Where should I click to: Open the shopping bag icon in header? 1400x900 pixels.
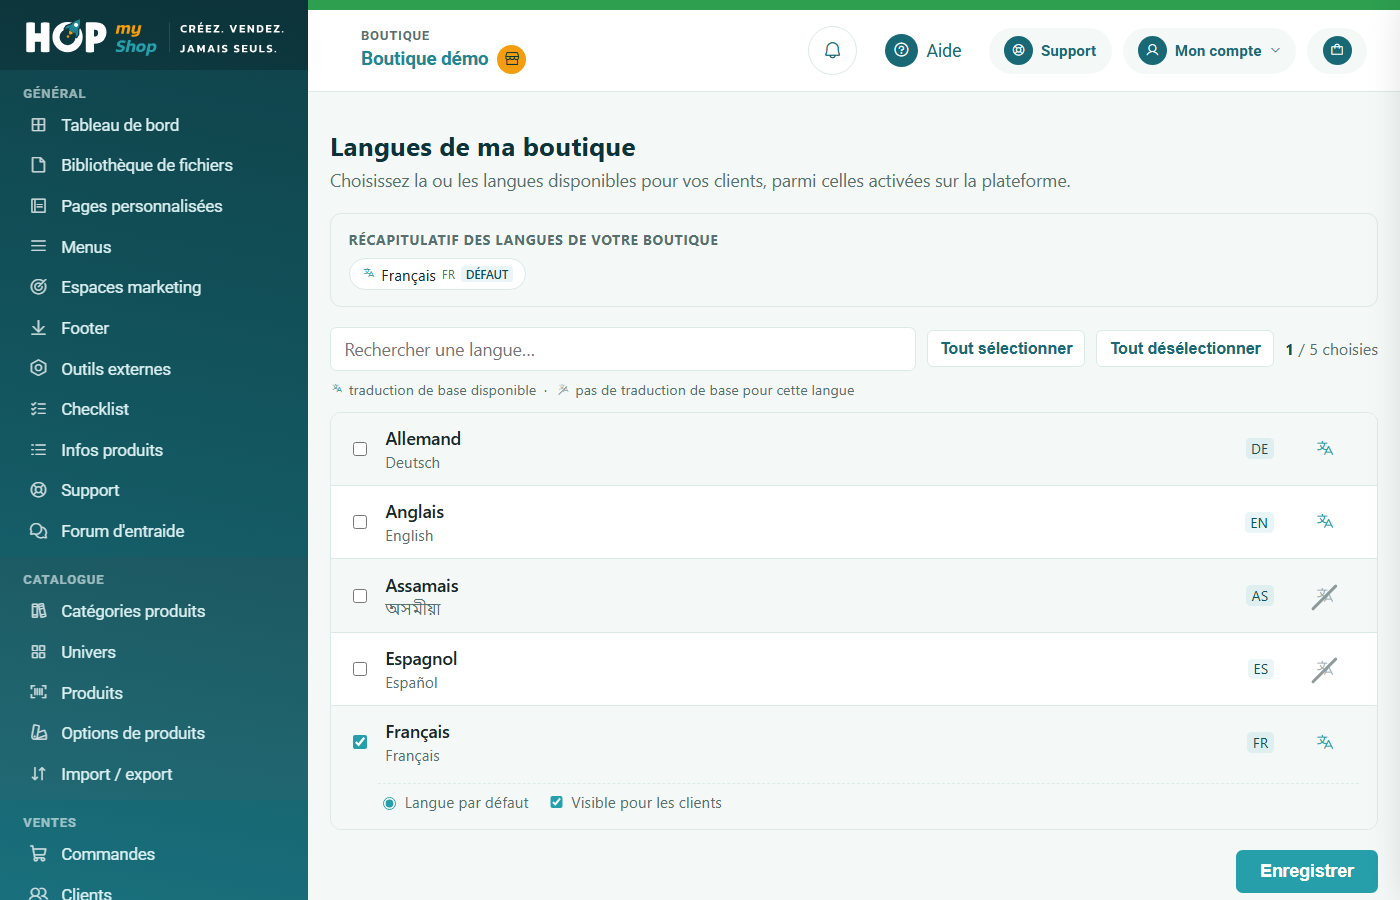pyautogui.click(x=1337, y=50)
